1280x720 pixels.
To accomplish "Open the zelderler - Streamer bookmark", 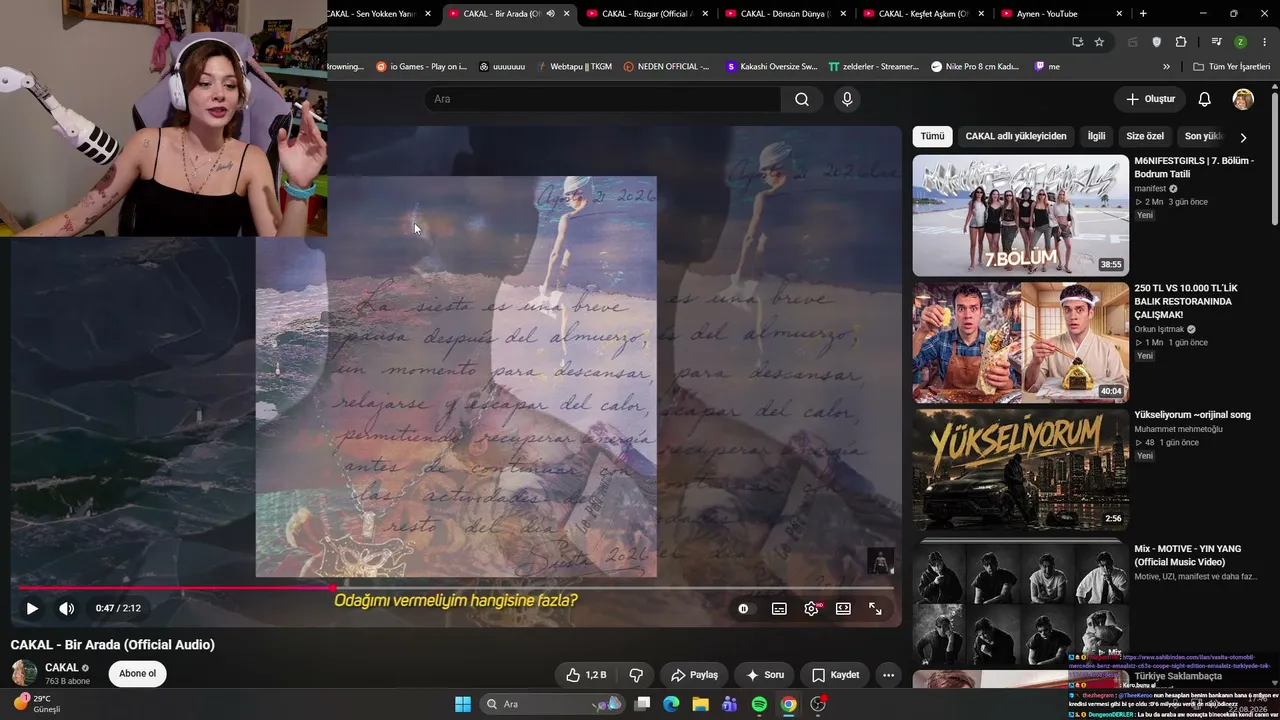I will [x=873, y=67].
